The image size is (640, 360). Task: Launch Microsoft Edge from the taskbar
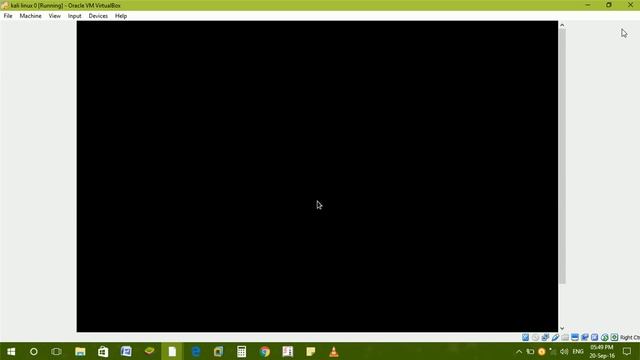point(196,351)
